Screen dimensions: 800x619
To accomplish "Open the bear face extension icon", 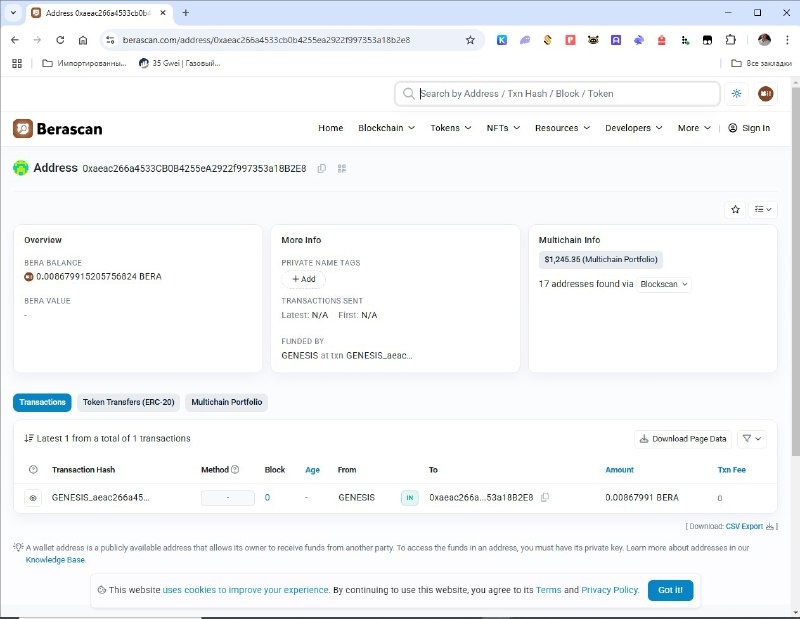I will coord(593,40).
